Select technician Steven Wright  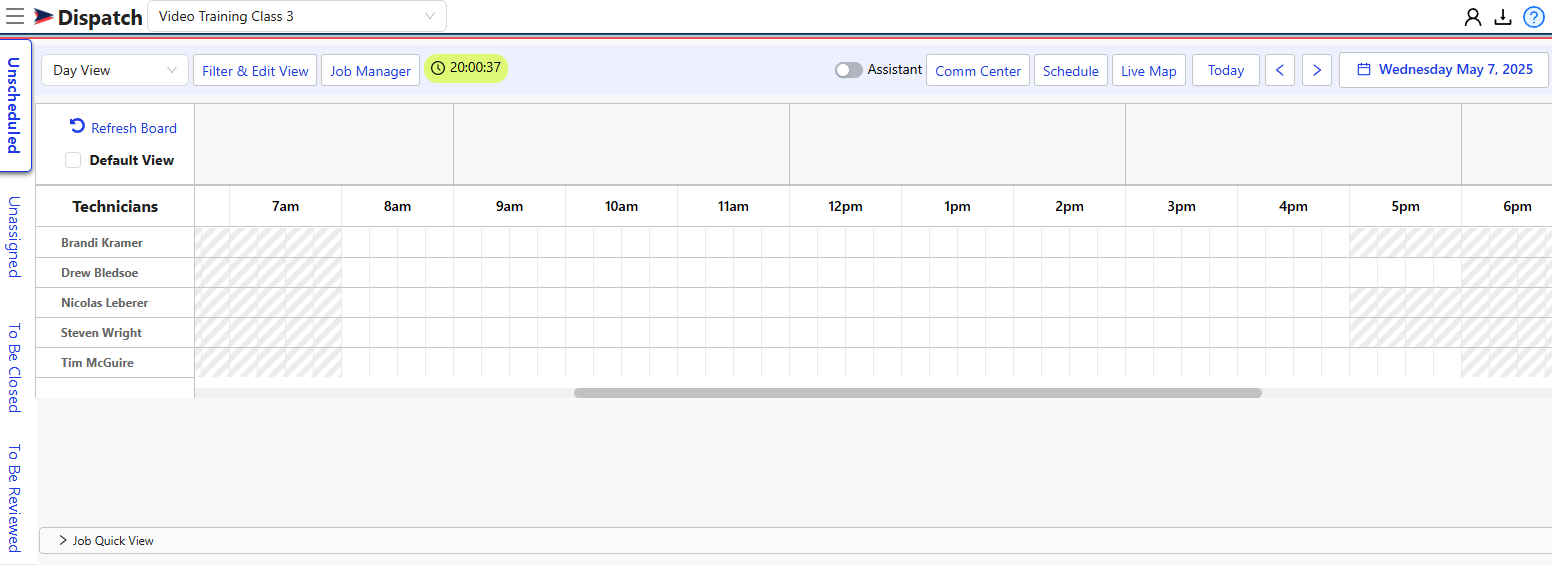pos(101,333)
